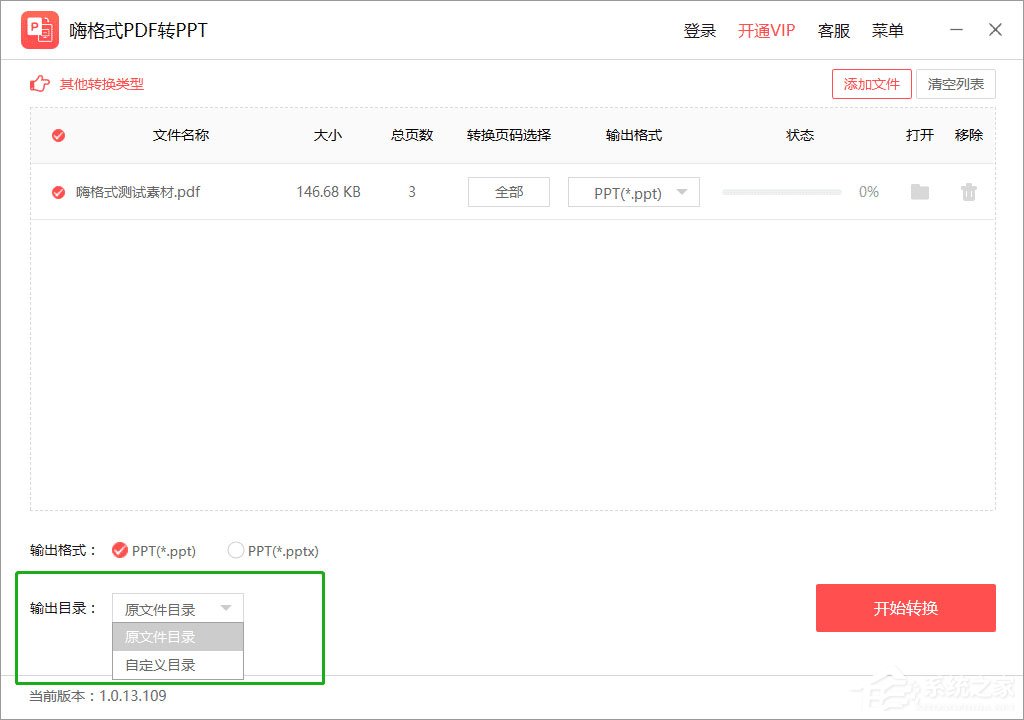Open 开通VIP upgrade link

coord(766,30)
